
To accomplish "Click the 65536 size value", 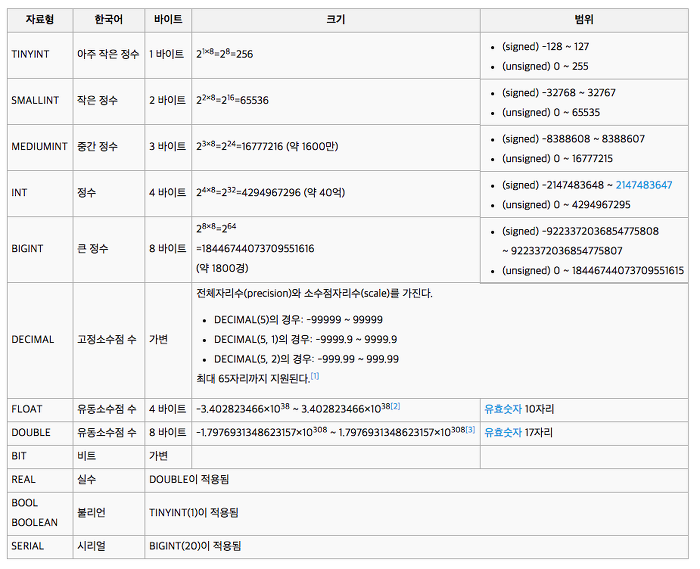I will point(254,100).
